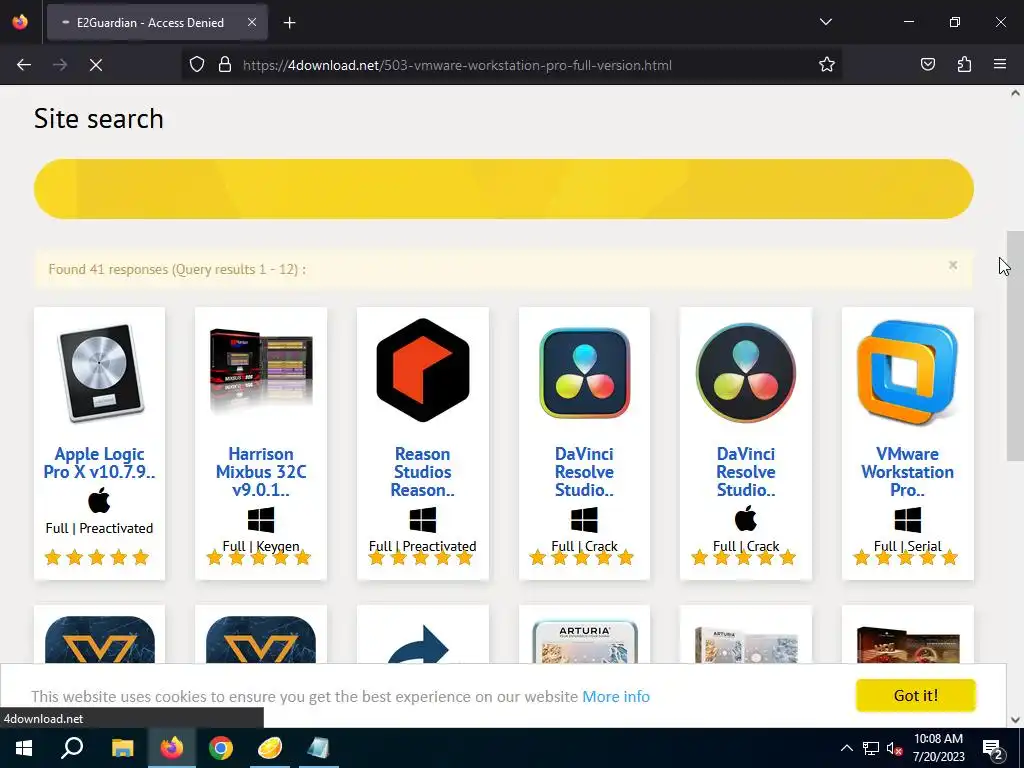Click the Windows logo under Harrison Mixbus
1024x768 pixels.
pyautogui.click(x=261, y=520)
